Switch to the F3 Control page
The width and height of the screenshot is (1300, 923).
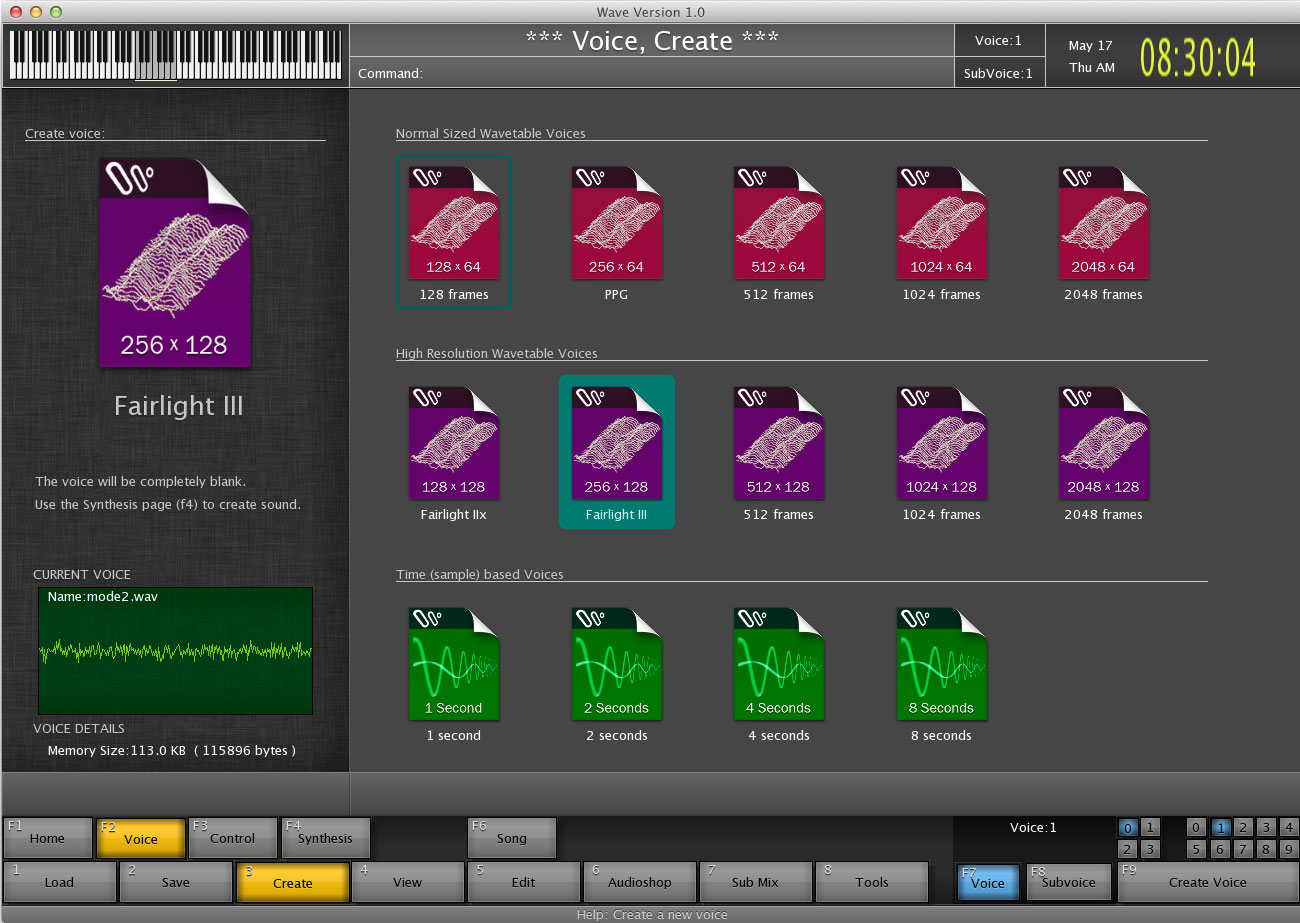(x=233, y=838)
